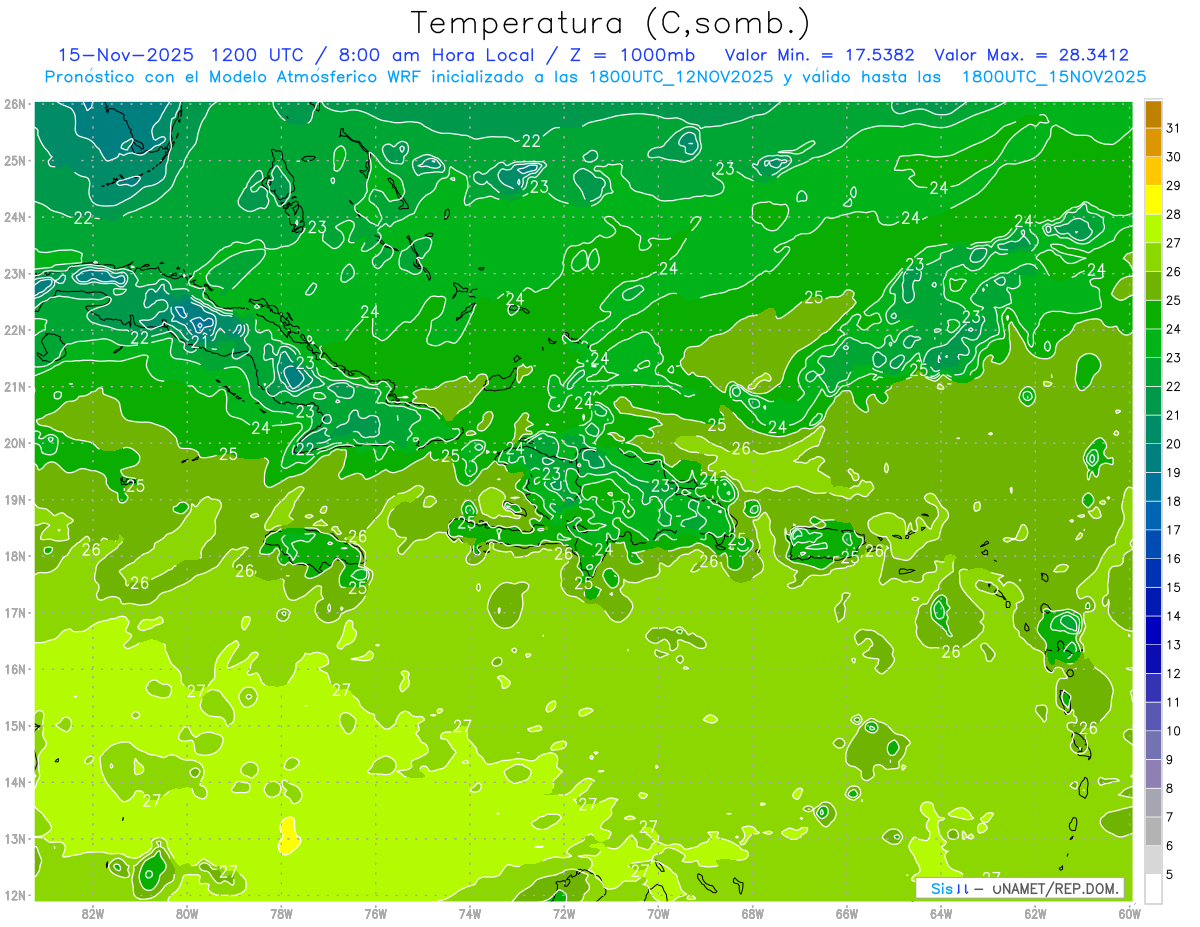Click the '12N' latitude axis label
1200x927 pixels.
[x=14, y=895]
